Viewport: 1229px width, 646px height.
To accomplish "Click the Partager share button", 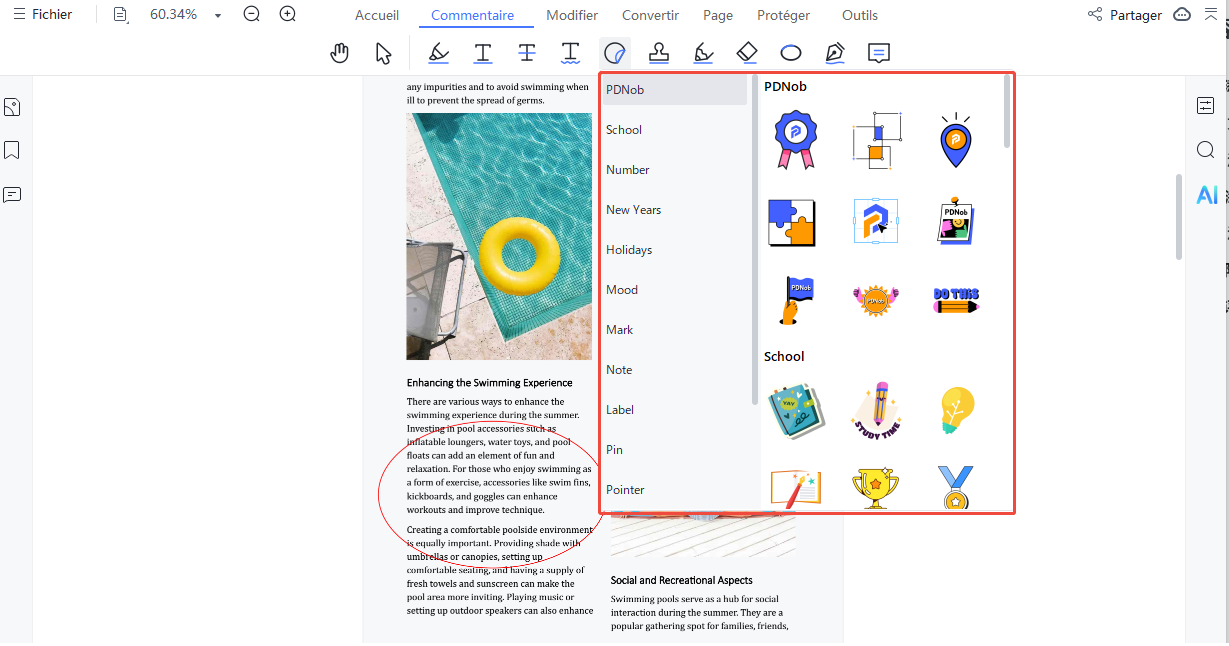I will point(1125,15).
